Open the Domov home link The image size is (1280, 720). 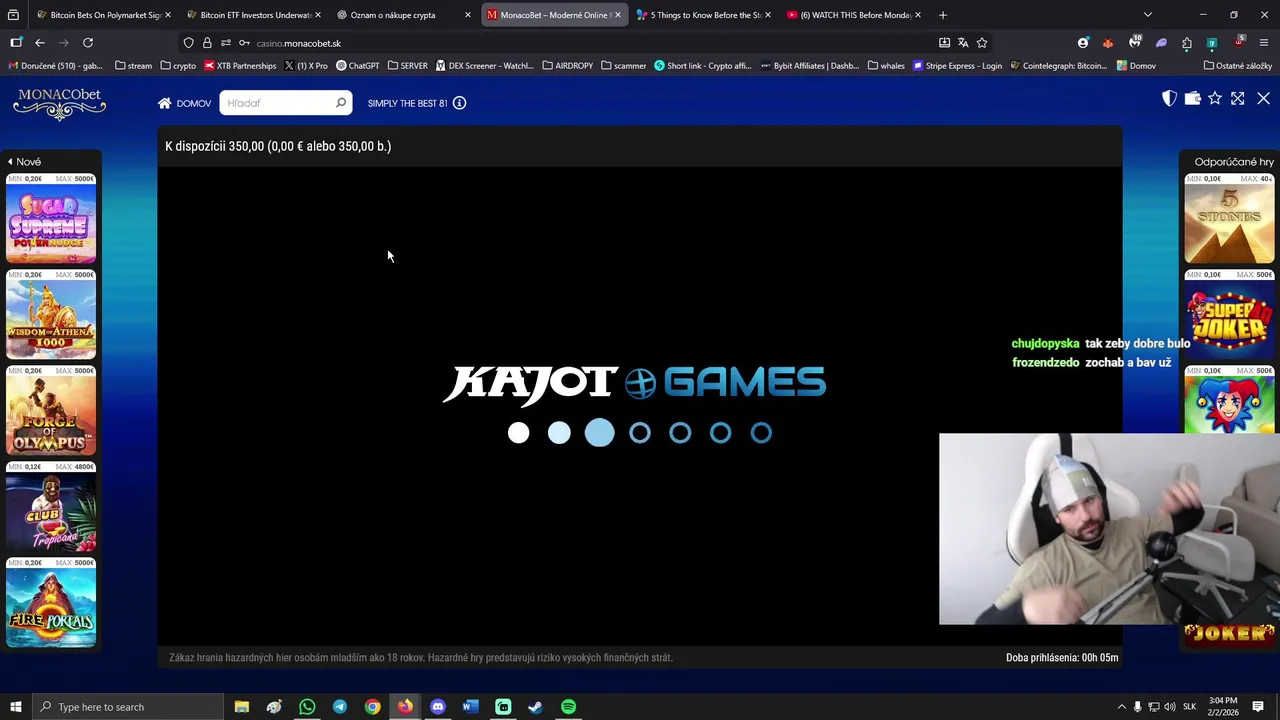(x=184, y=103)
